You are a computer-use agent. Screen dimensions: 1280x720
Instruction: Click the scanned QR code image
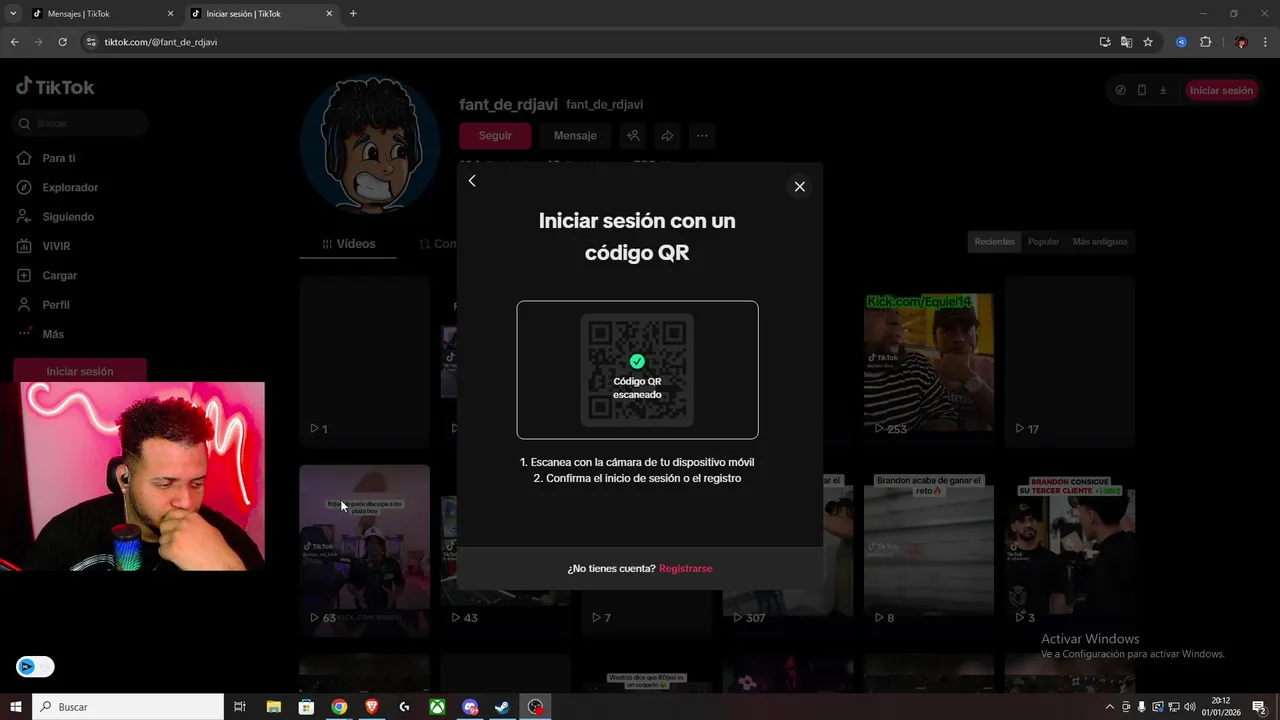click(x=637, y=370)
